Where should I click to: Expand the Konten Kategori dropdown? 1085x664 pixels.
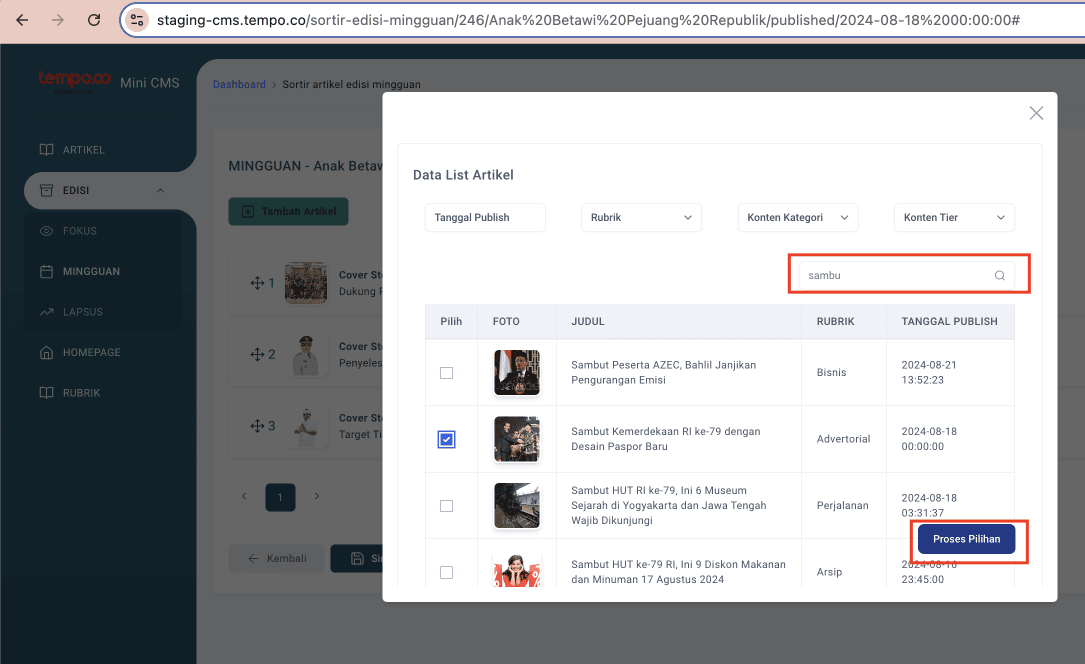click(x=798, y=217)
